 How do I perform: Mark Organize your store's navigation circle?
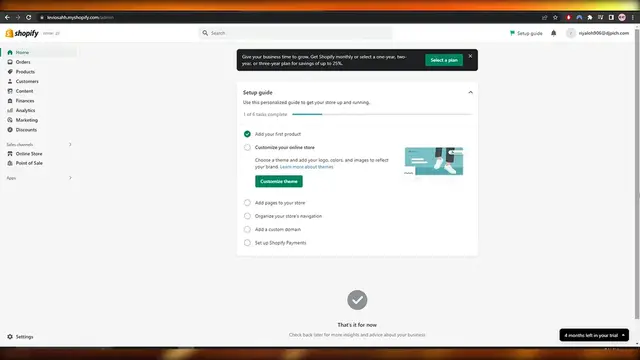pyautogui.click(x=247, y=216)
